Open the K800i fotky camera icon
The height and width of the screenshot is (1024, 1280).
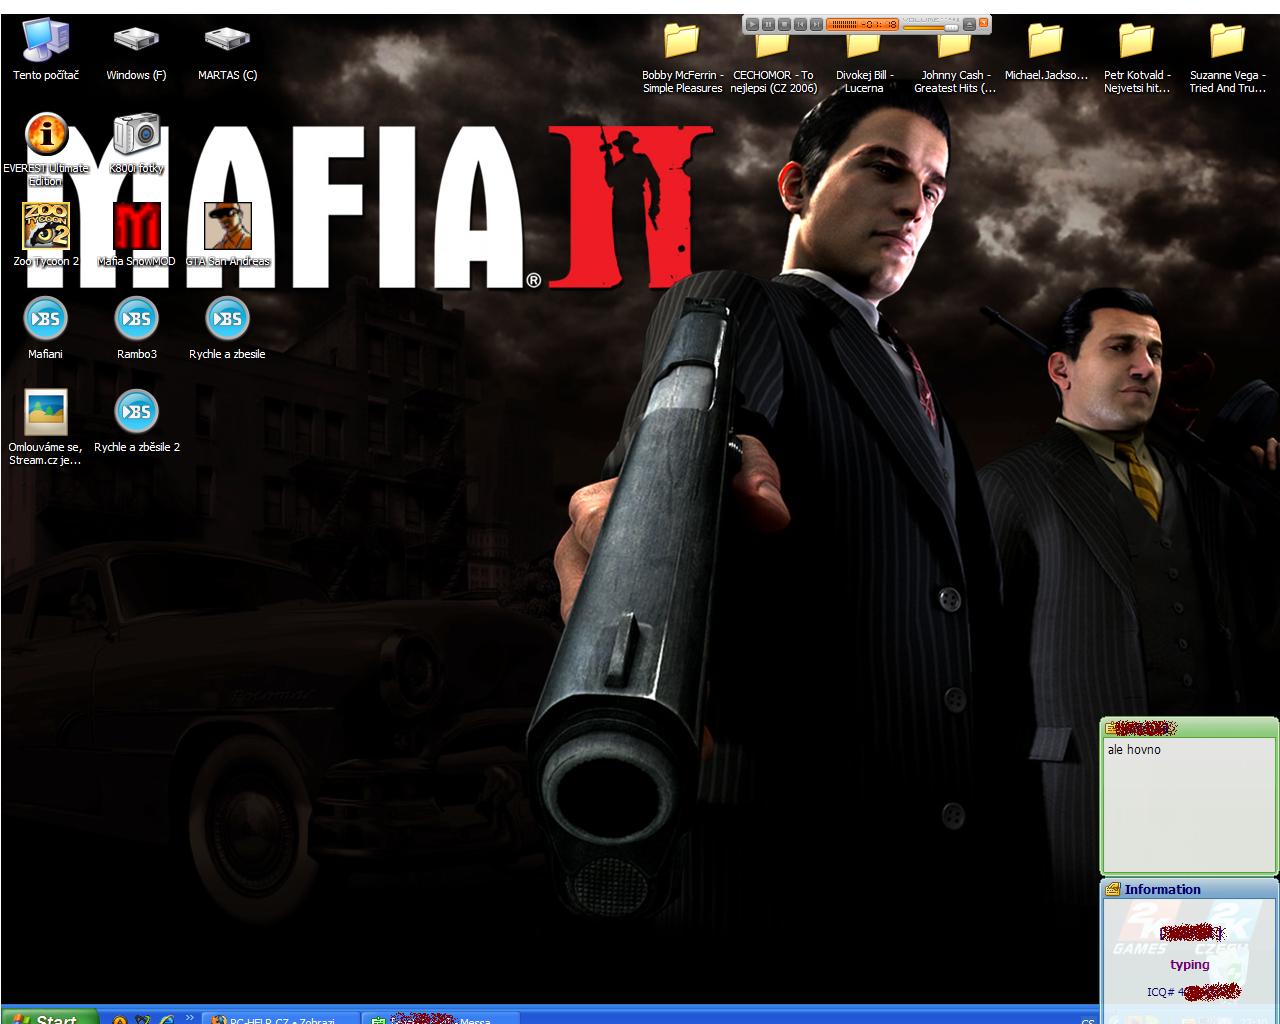coord(136,143)
